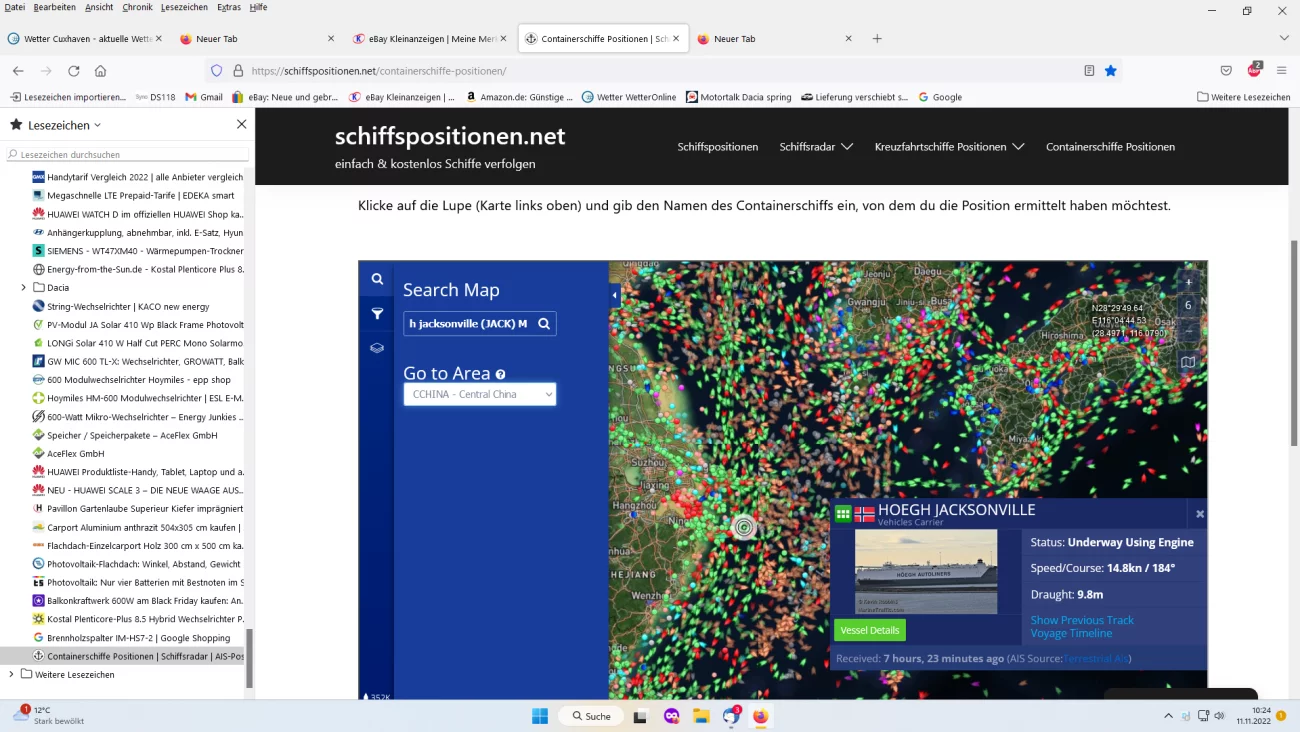The image size is (1300, 732).
Task: Open the Extras menu
Action: [x=229, y=7]
